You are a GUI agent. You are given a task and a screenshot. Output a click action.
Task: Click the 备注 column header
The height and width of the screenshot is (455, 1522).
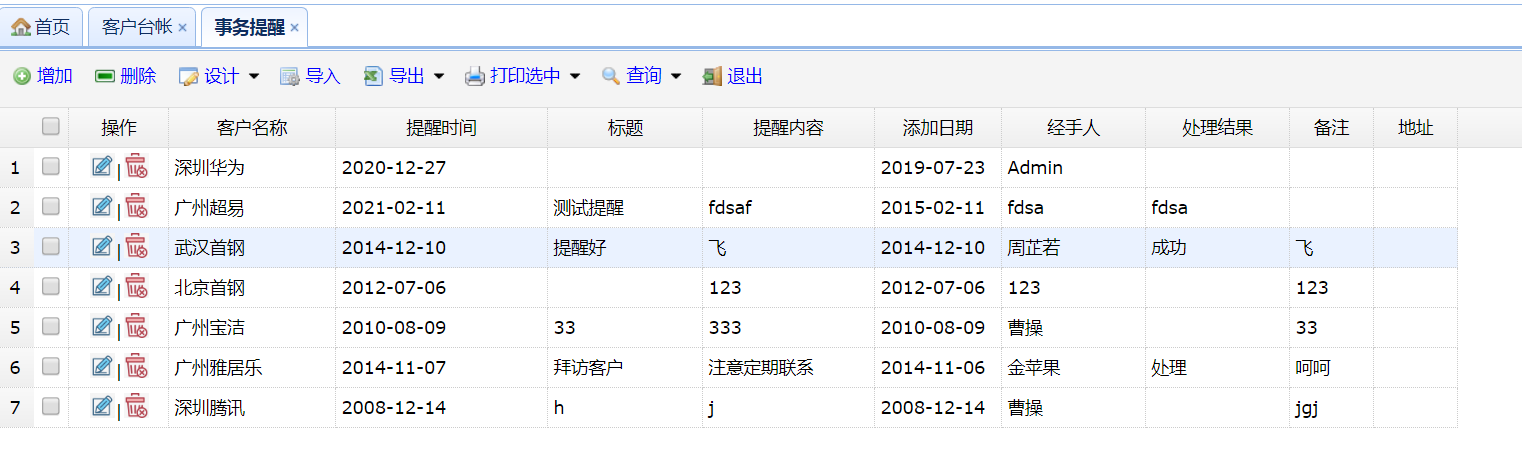1331,128
